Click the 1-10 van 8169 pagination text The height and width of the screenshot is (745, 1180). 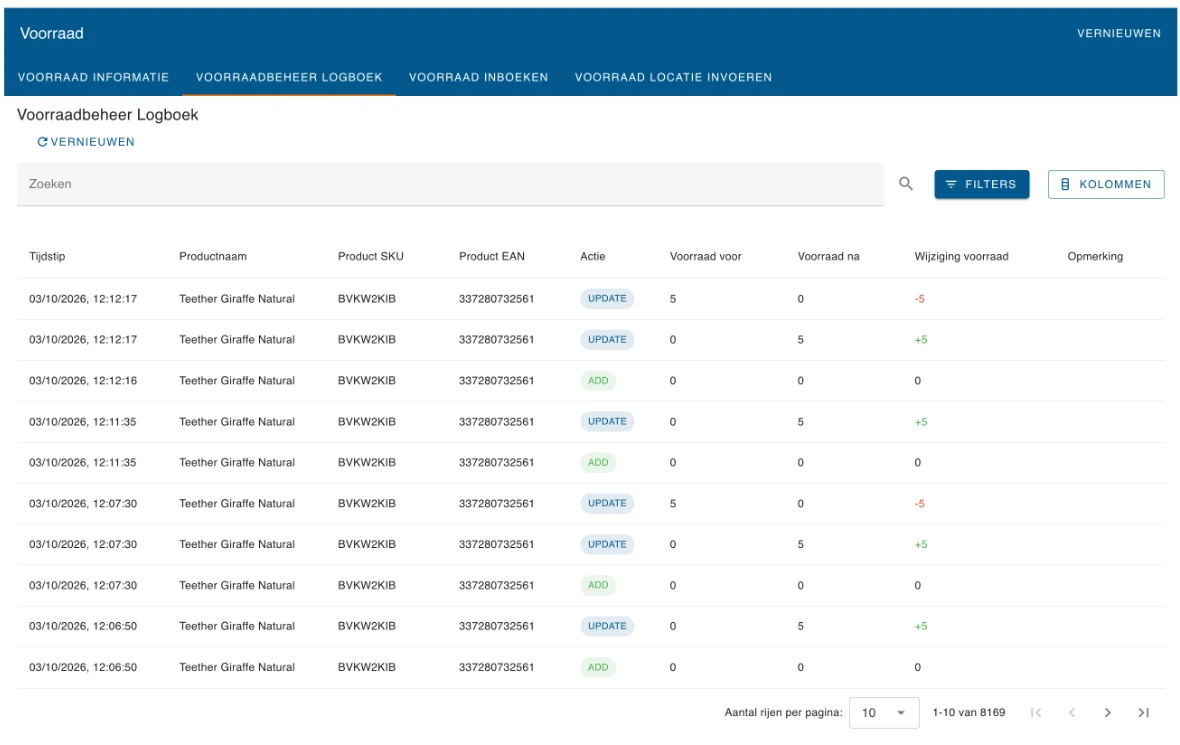click(x=969, y=713)
